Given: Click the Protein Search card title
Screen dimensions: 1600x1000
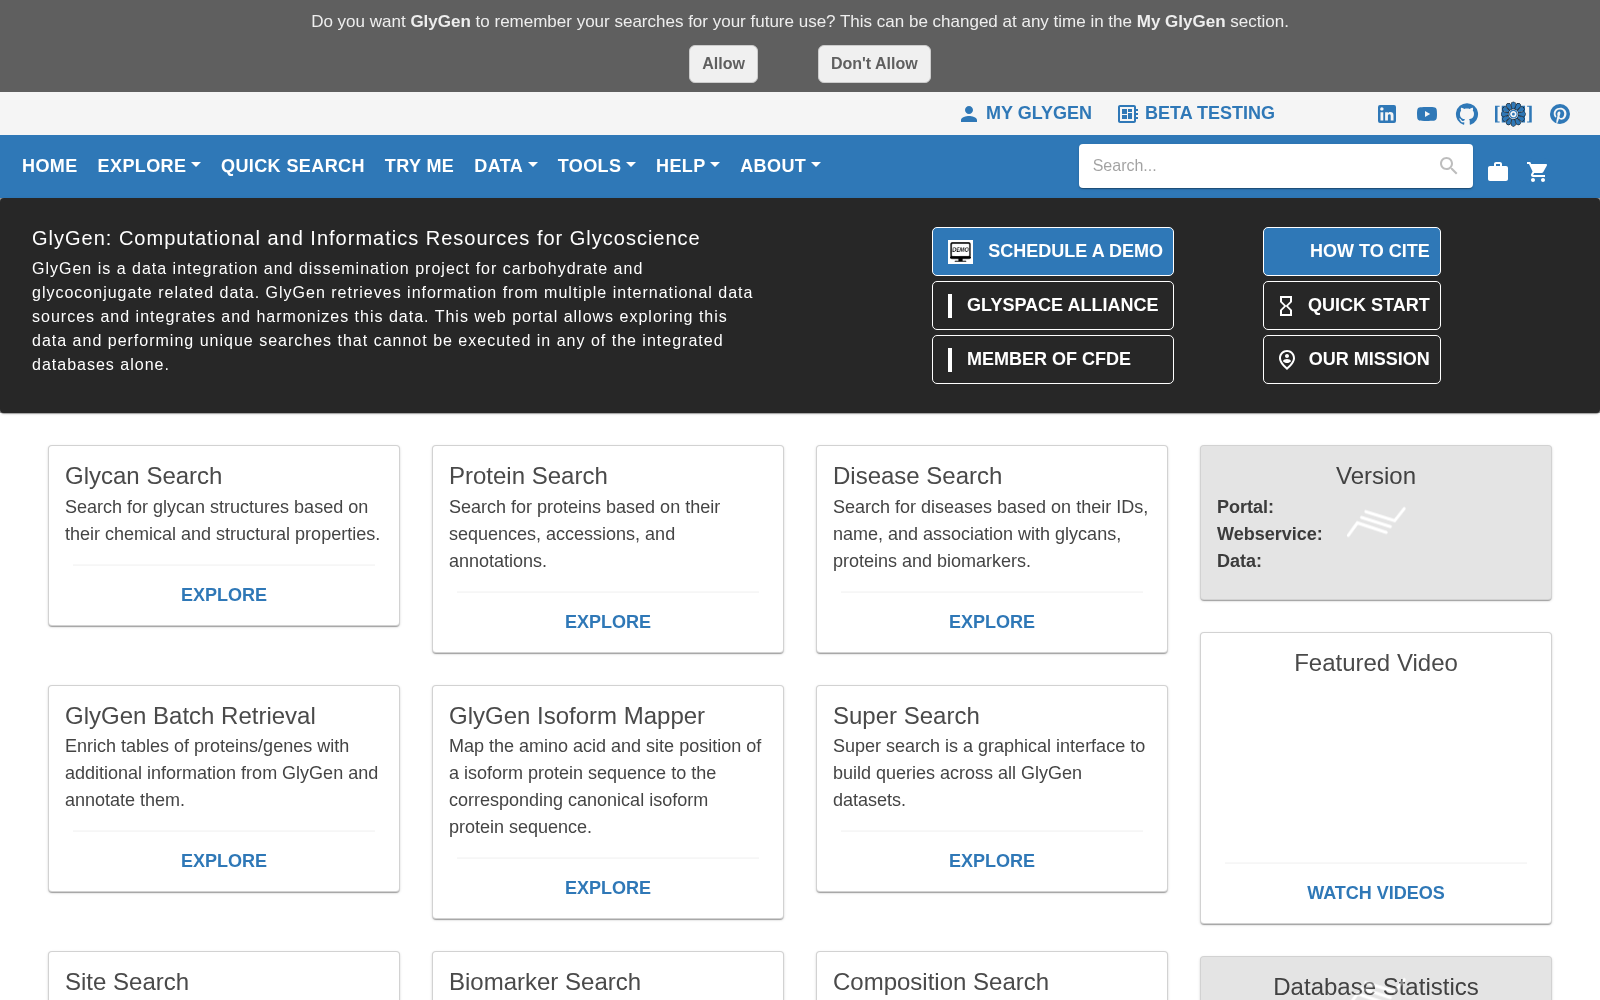Looking at the screenshot, I should tap(528, 476).
